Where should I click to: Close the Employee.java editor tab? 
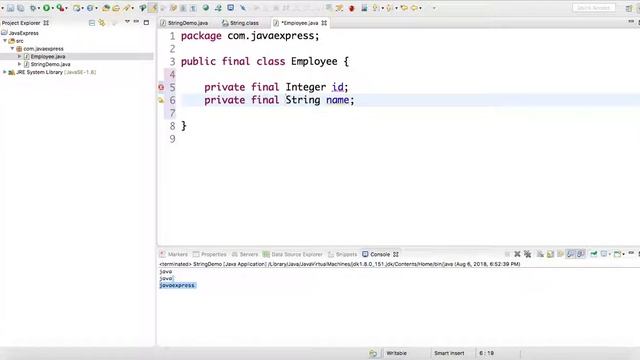324,23
